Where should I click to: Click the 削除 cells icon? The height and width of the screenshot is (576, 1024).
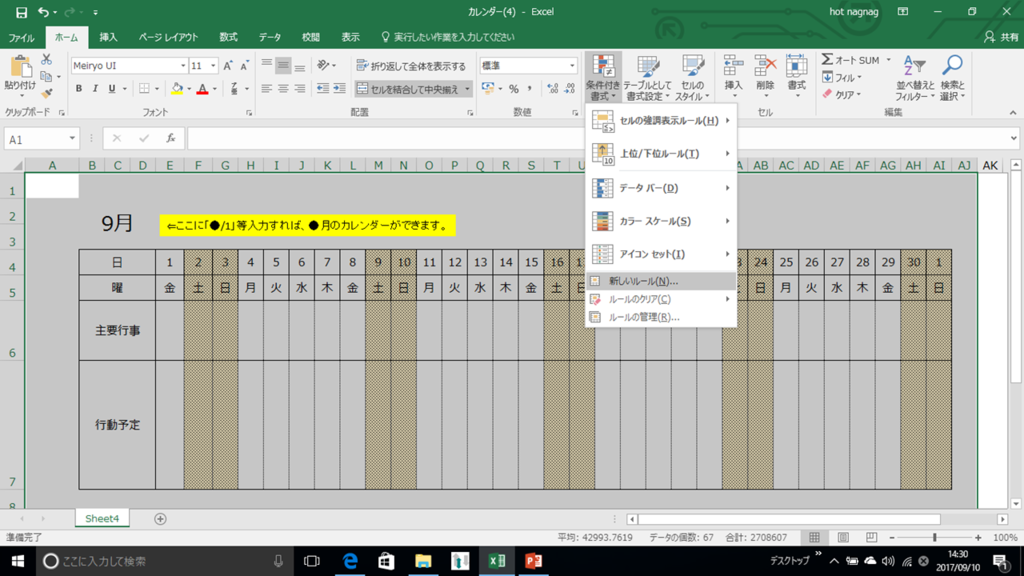click(765, 67)
